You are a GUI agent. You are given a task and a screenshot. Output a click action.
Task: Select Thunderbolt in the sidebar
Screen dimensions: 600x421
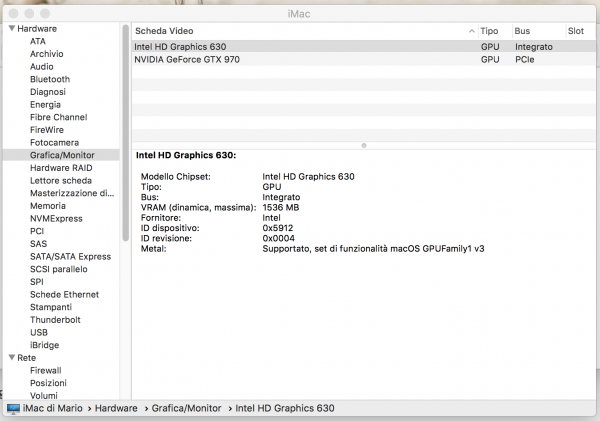click(54, 320)
